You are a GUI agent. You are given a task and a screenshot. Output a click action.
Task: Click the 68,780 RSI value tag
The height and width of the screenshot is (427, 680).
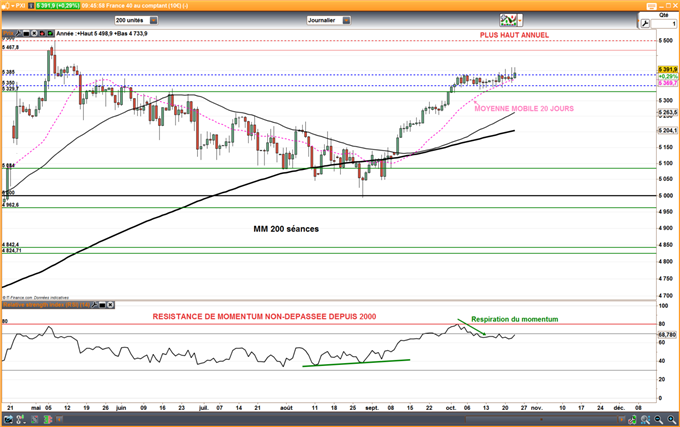(667, 335)
